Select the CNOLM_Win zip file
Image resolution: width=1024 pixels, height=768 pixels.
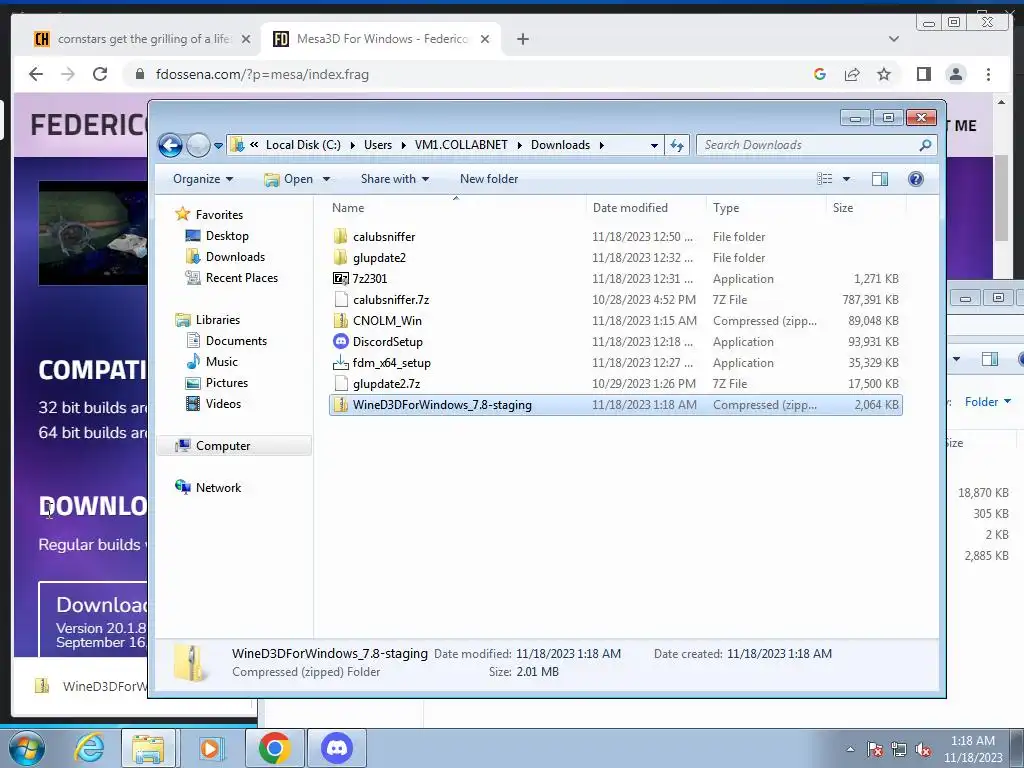pyautogui.click(x=387, y=321)
